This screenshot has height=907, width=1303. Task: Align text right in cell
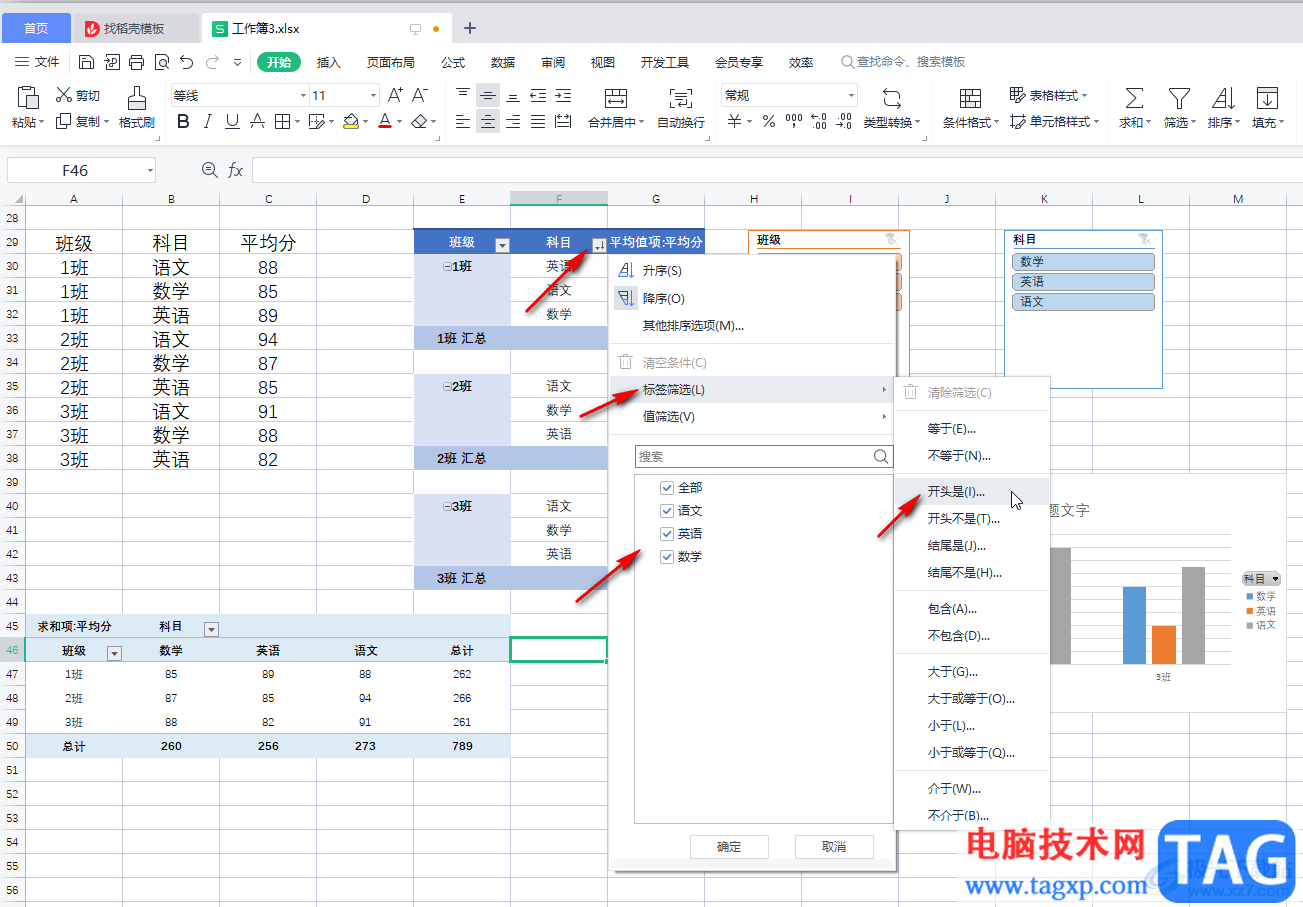click(513, 122)
